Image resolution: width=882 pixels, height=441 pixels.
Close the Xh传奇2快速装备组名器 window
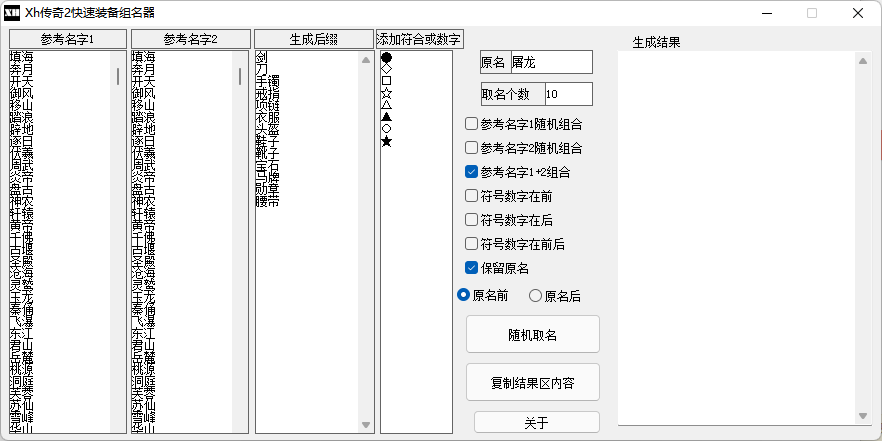click(858, 13)
